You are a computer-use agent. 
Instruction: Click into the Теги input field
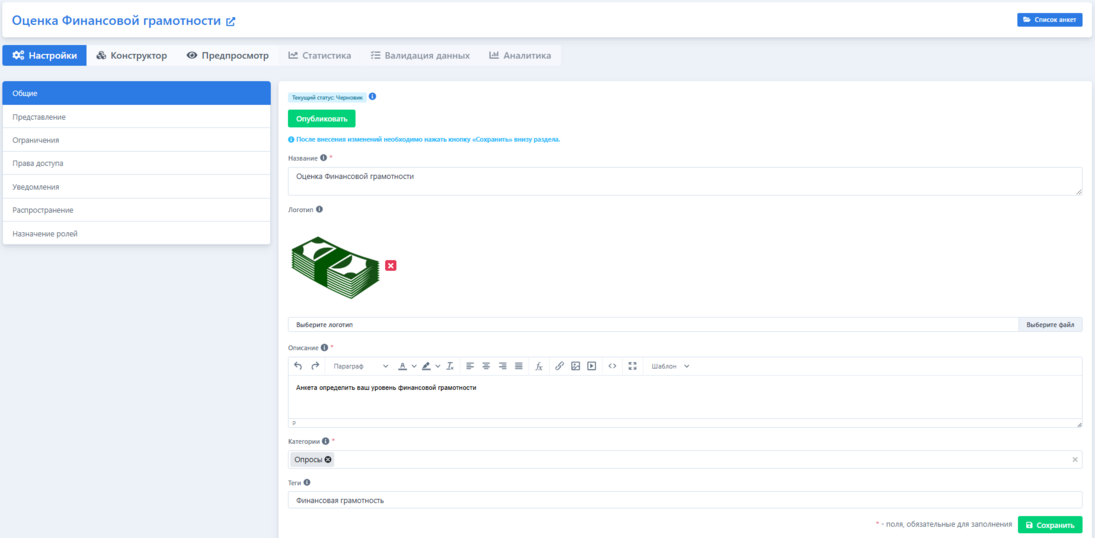684,500
